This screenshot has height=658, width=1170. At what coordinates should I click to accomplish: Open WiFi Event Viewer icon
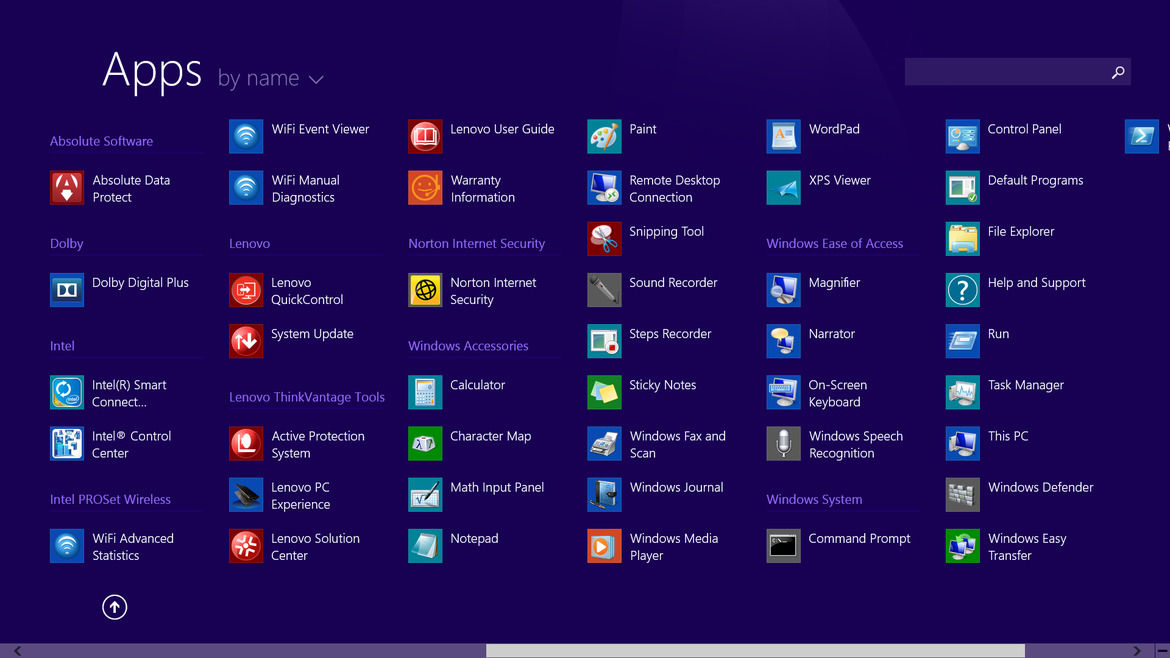click(x=245, y=137)
